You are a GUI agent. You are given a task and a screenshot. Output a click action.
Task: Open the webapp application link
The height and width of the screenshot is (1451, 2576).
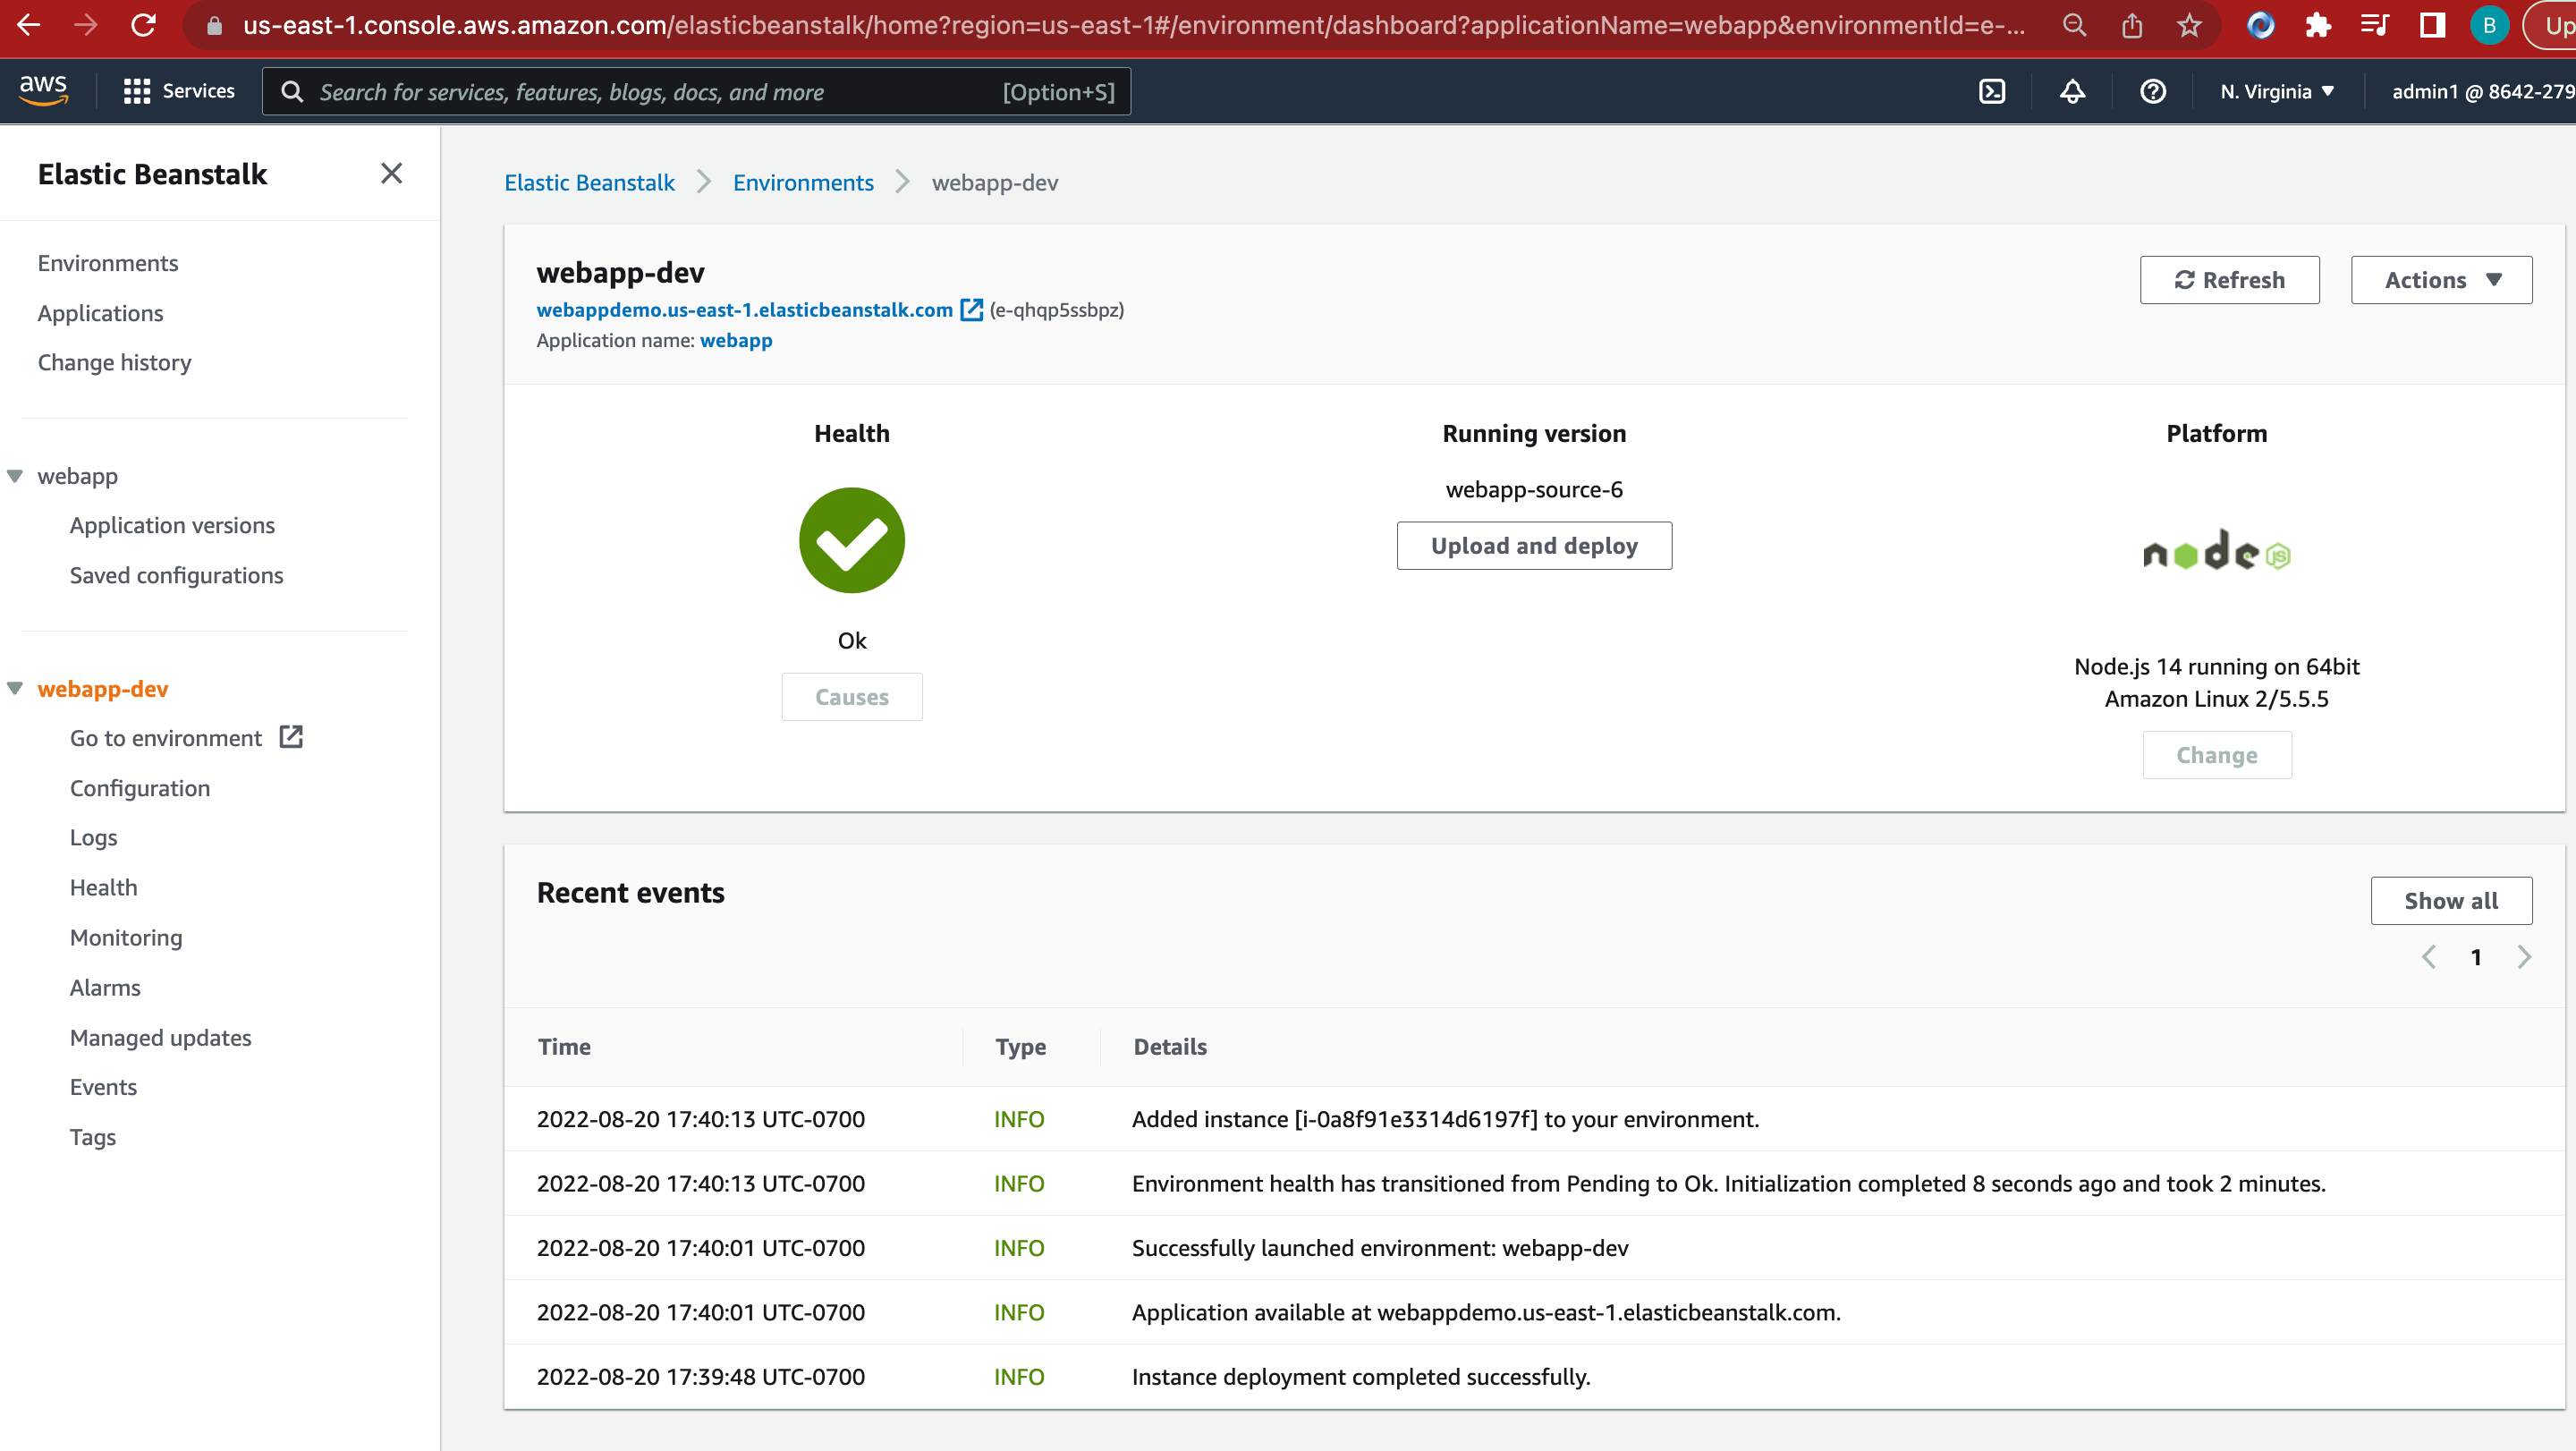pos(736,340)
